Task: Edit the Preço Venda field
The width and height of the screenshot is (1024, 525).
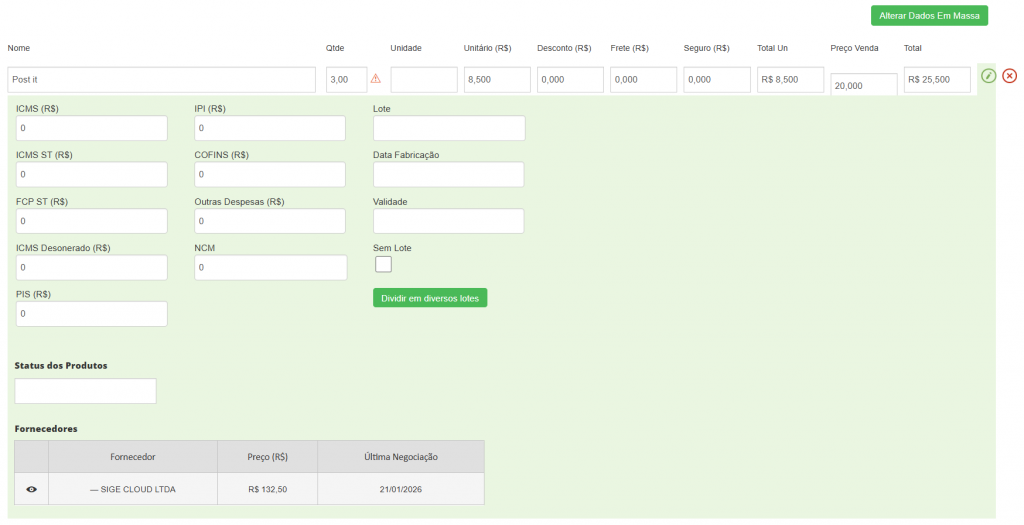Action: click(x=863, y=86)
